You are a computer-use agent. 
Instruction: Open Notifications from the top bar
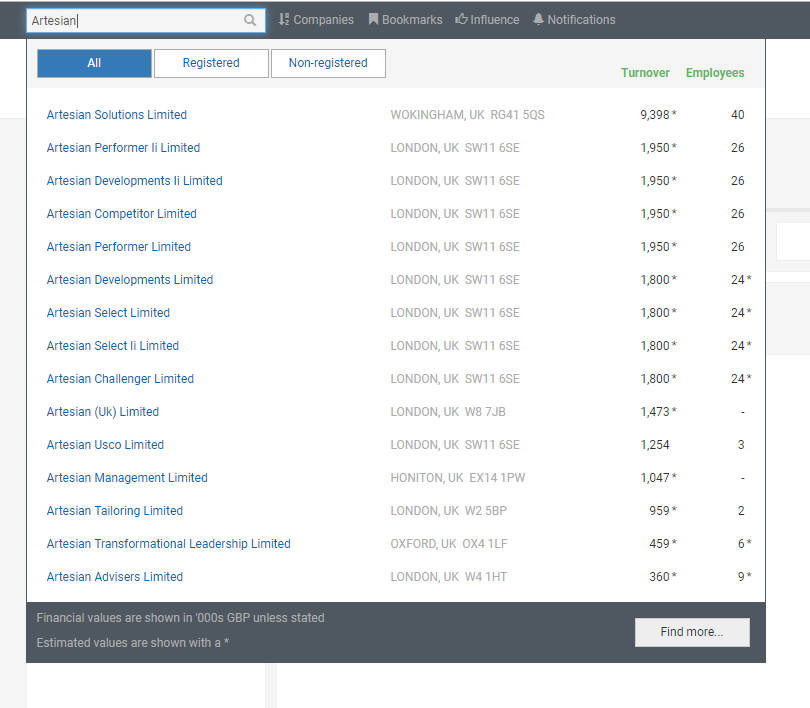pos(574,20)
